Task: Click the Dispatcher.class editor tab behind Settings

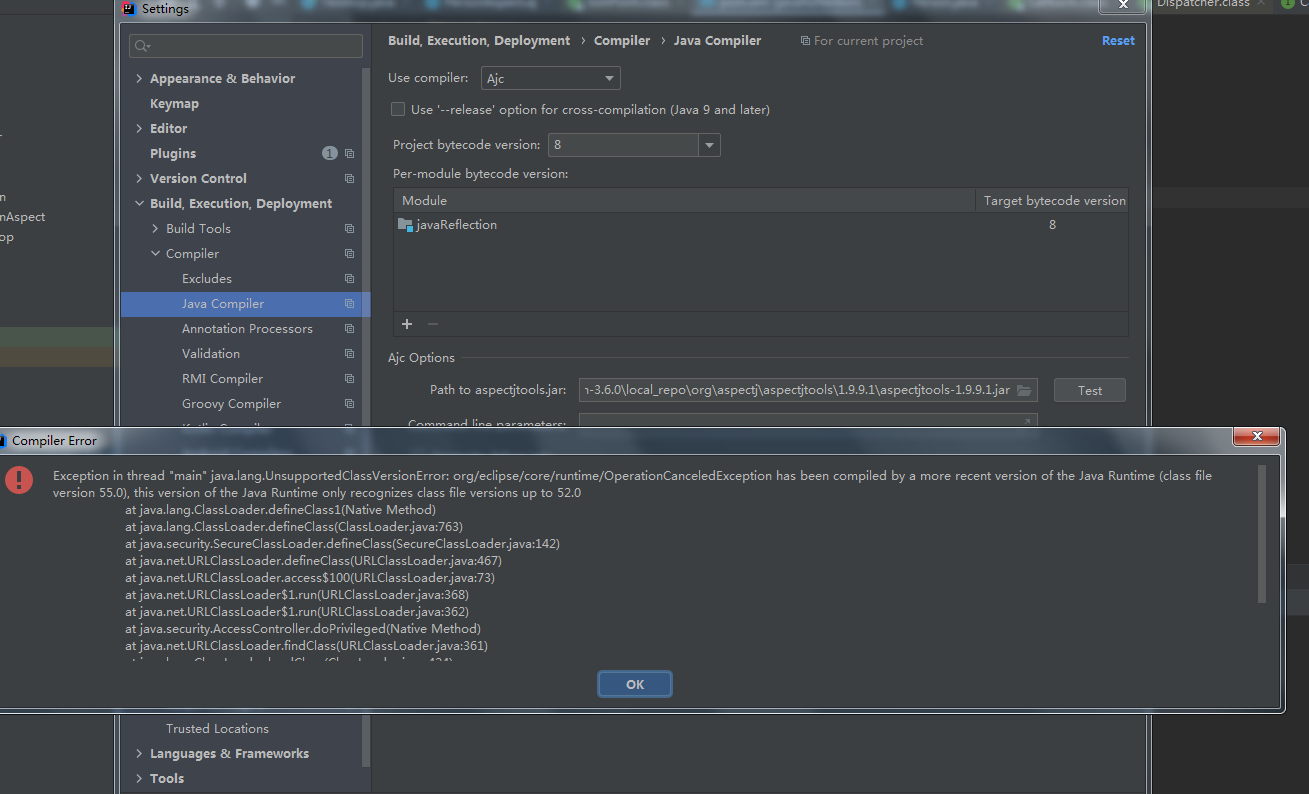Action: (1203, 4)
